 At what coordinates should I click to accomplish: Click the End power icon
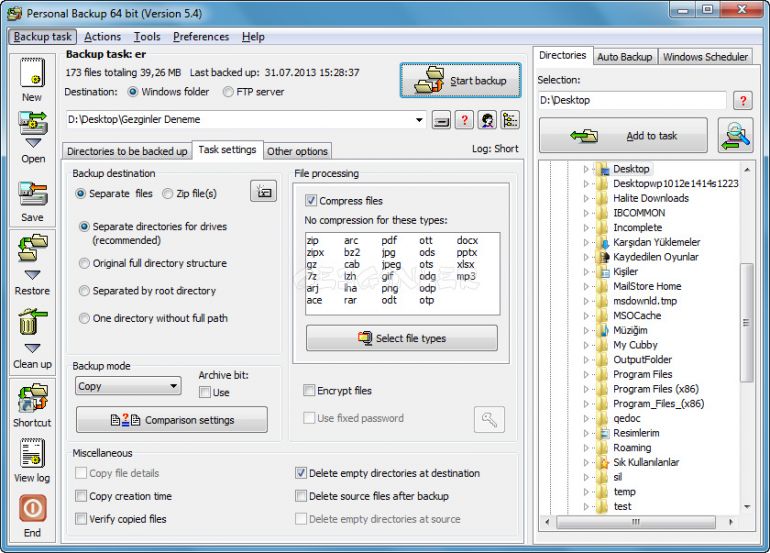[33, 508]
